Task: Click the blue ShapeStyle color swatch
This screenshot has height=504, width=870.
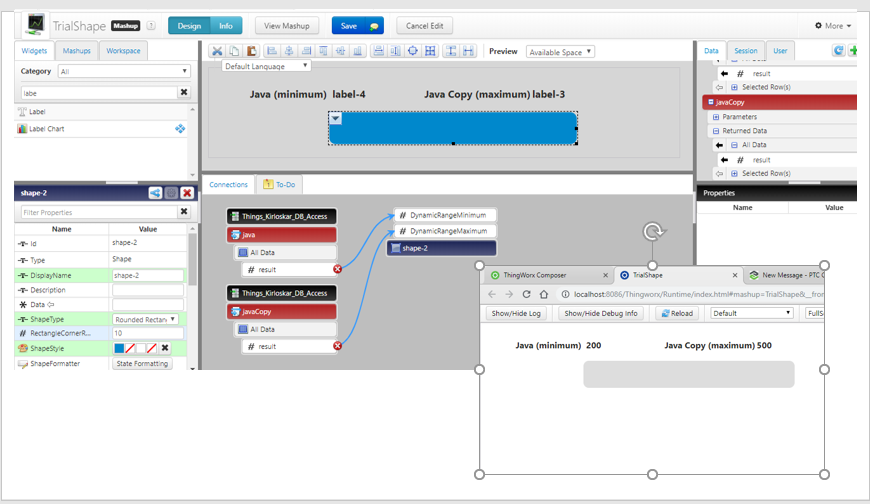Action: tap(119, 348)
